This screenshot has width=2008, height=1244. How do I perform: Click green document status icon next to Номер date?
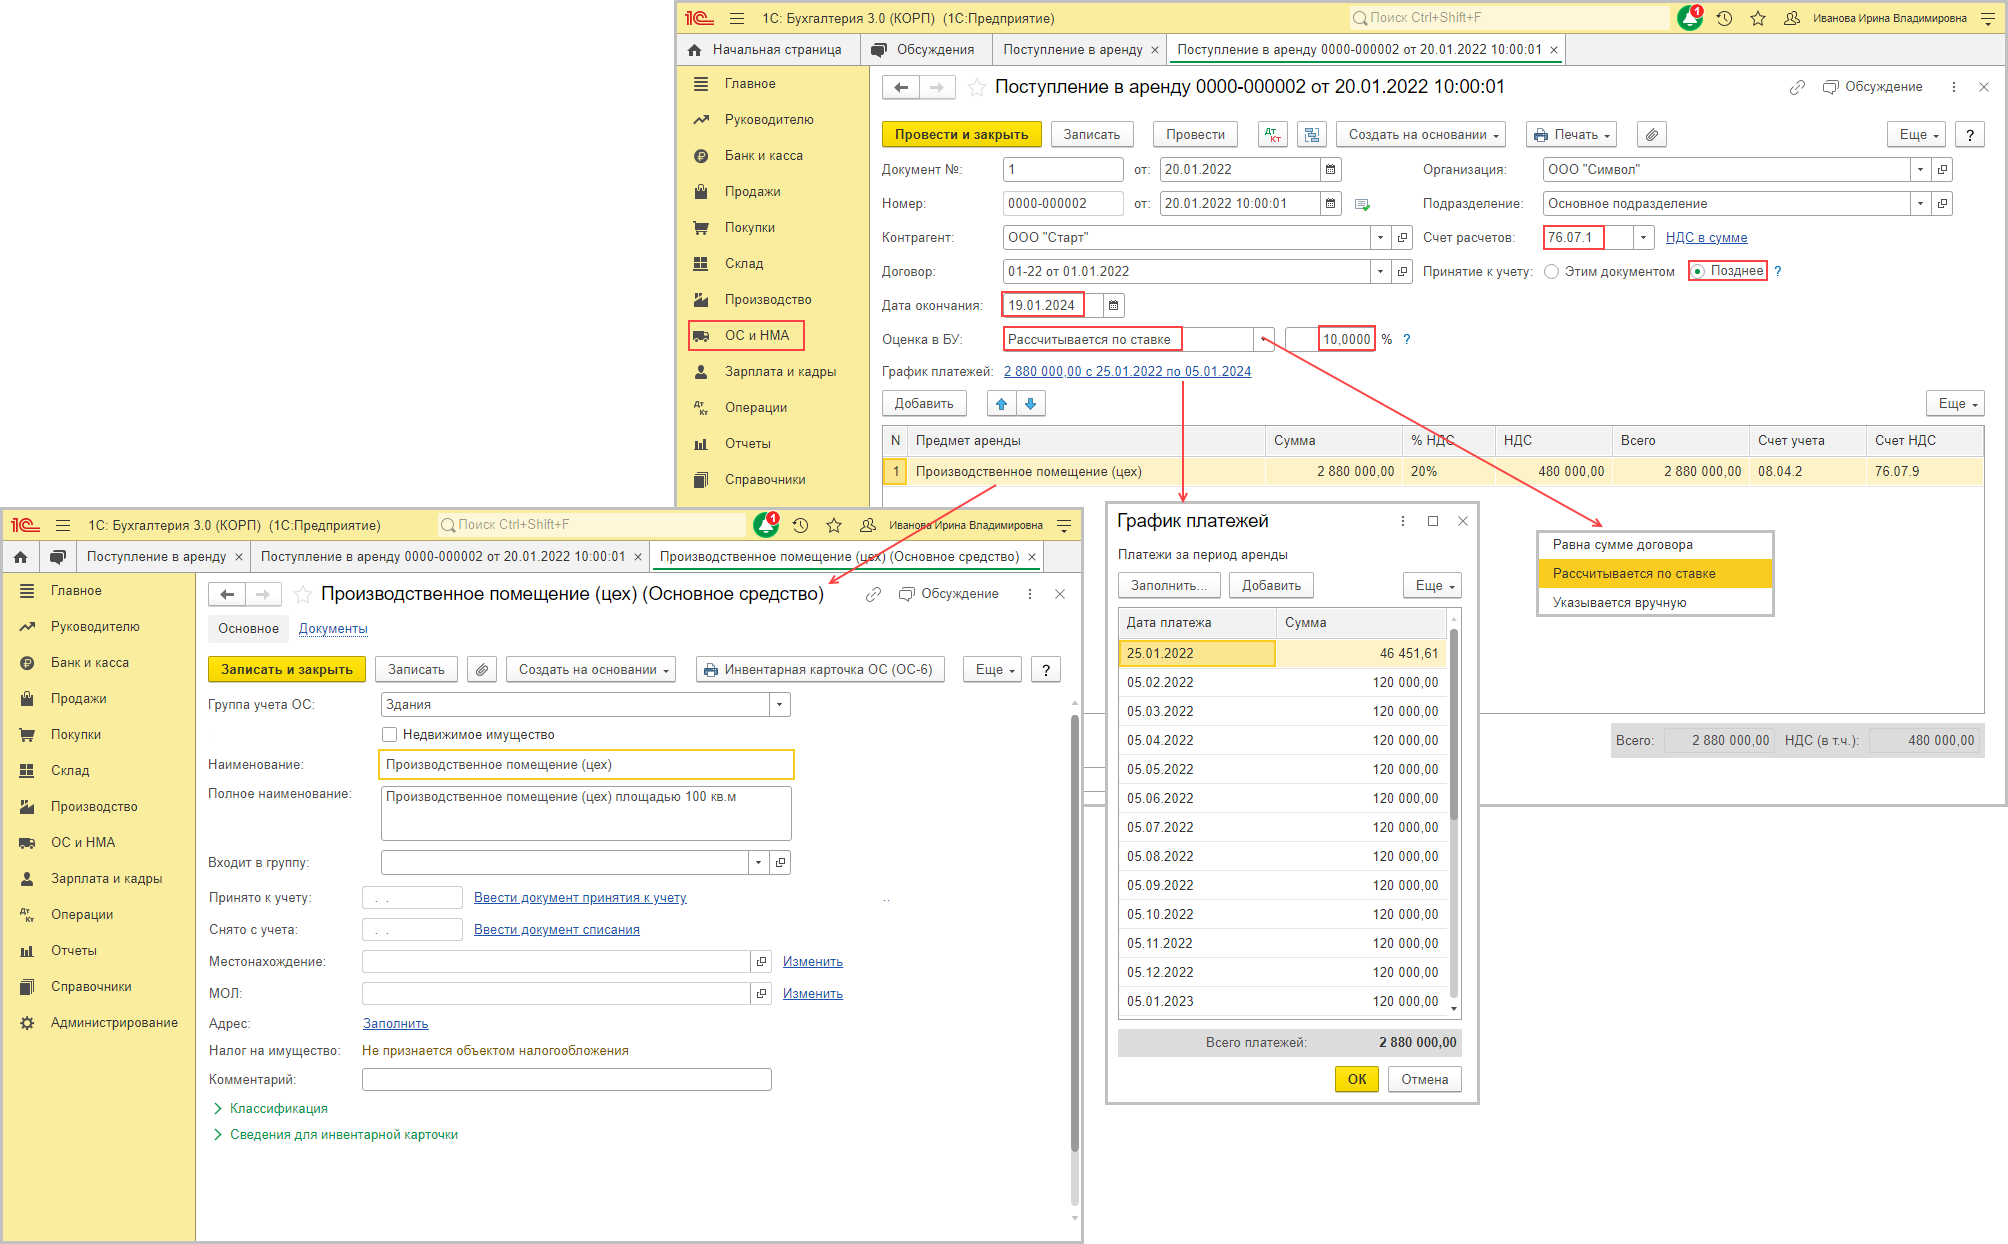point(1362,204)
